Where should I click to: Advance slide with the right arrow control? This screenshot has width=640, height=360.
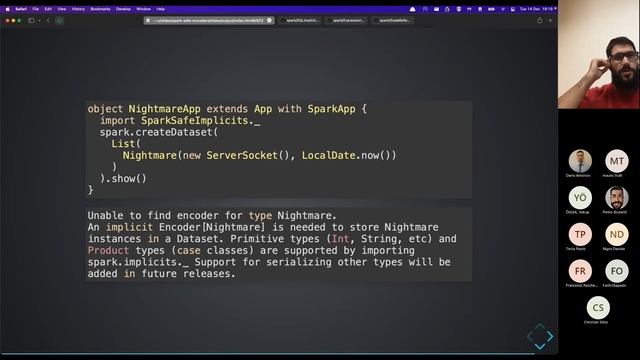550,336
